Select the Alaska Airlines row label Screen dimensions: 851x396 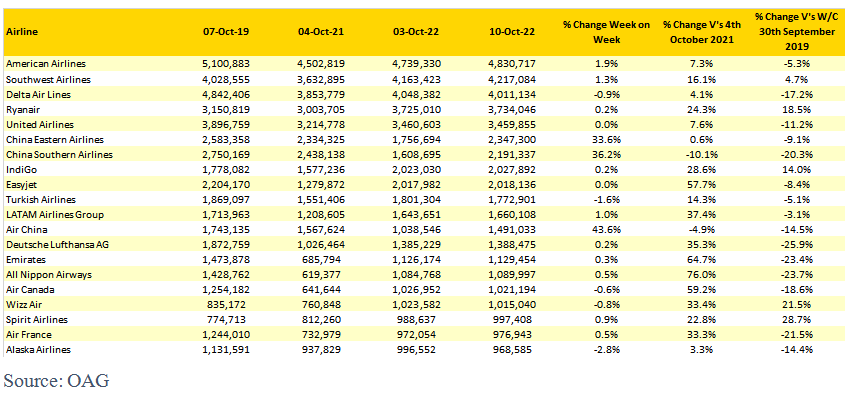click(x=39, y=349)
